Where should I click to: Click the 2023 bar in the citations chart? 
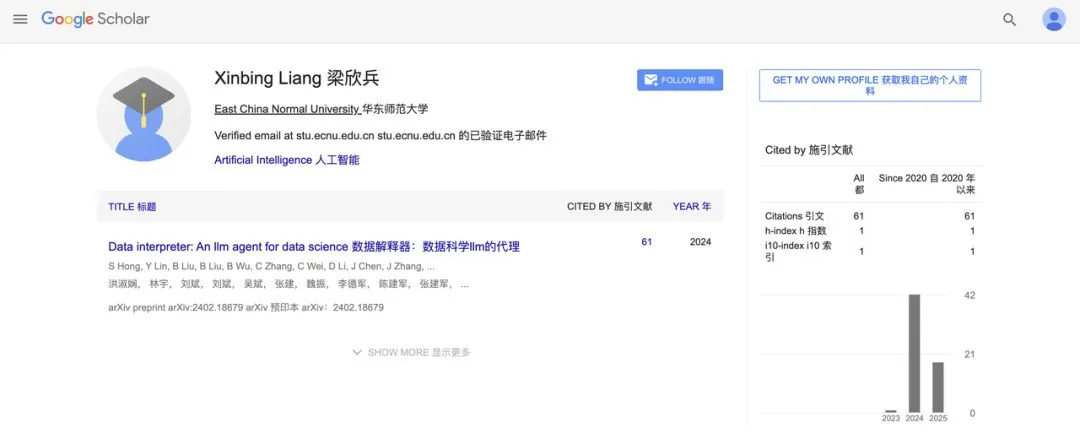tap(891, 411)
